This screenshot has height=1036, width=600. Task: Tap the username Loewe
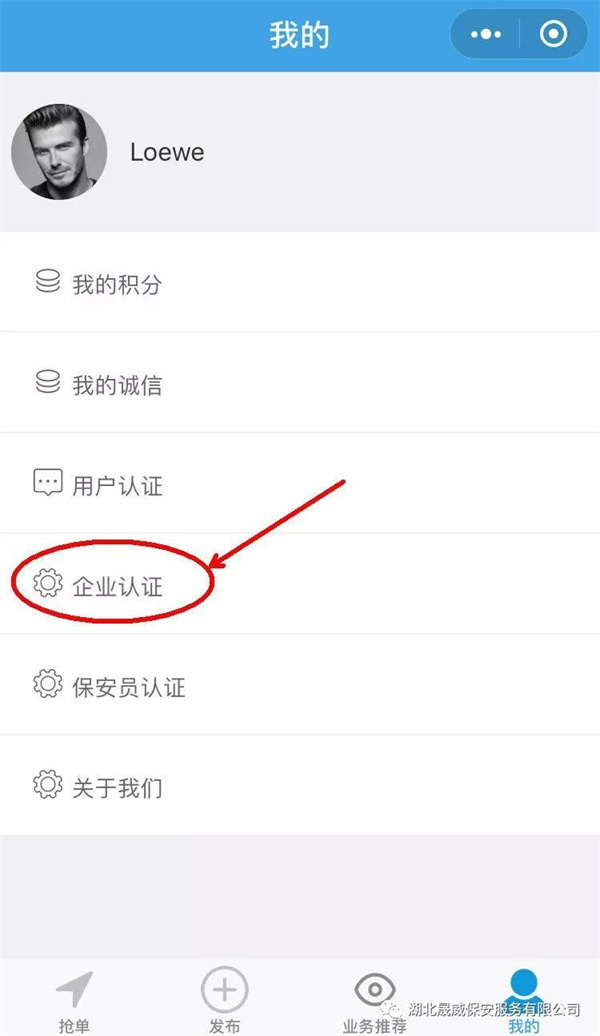[x=167, y=152]
